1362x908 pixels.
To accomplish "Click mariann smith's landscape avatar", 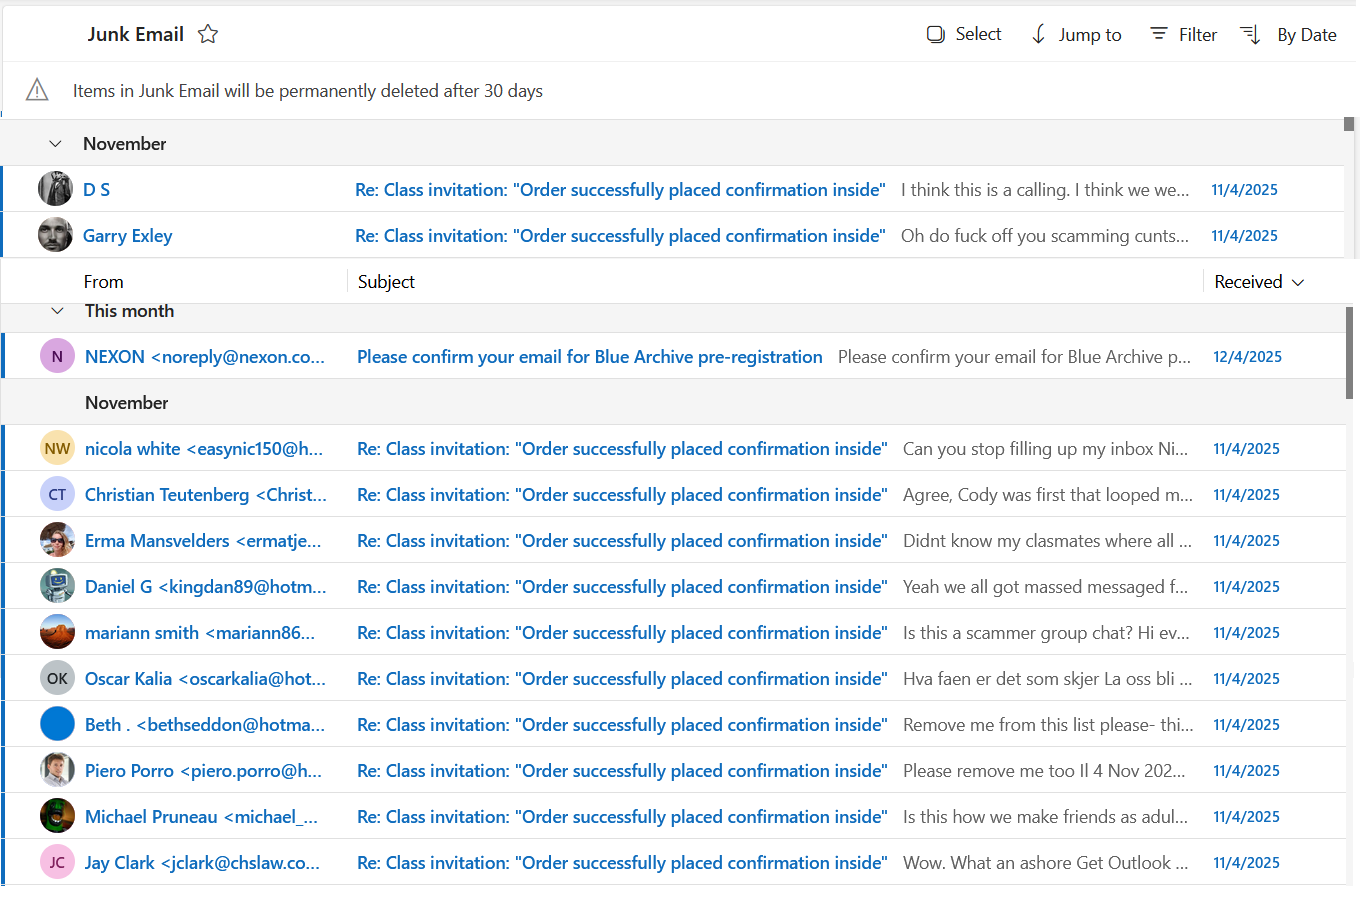I will click(x=57, y=632).
